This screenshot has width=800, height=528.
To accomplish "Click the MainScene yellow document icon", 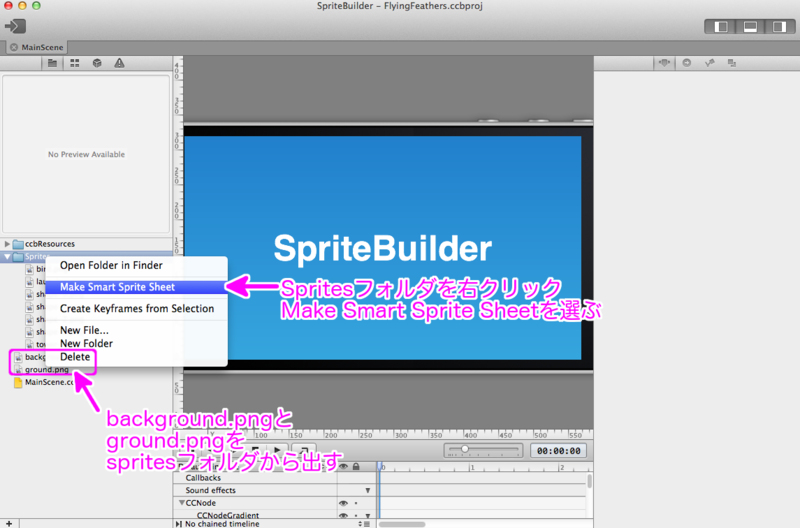I will click(x=18, y=382).
